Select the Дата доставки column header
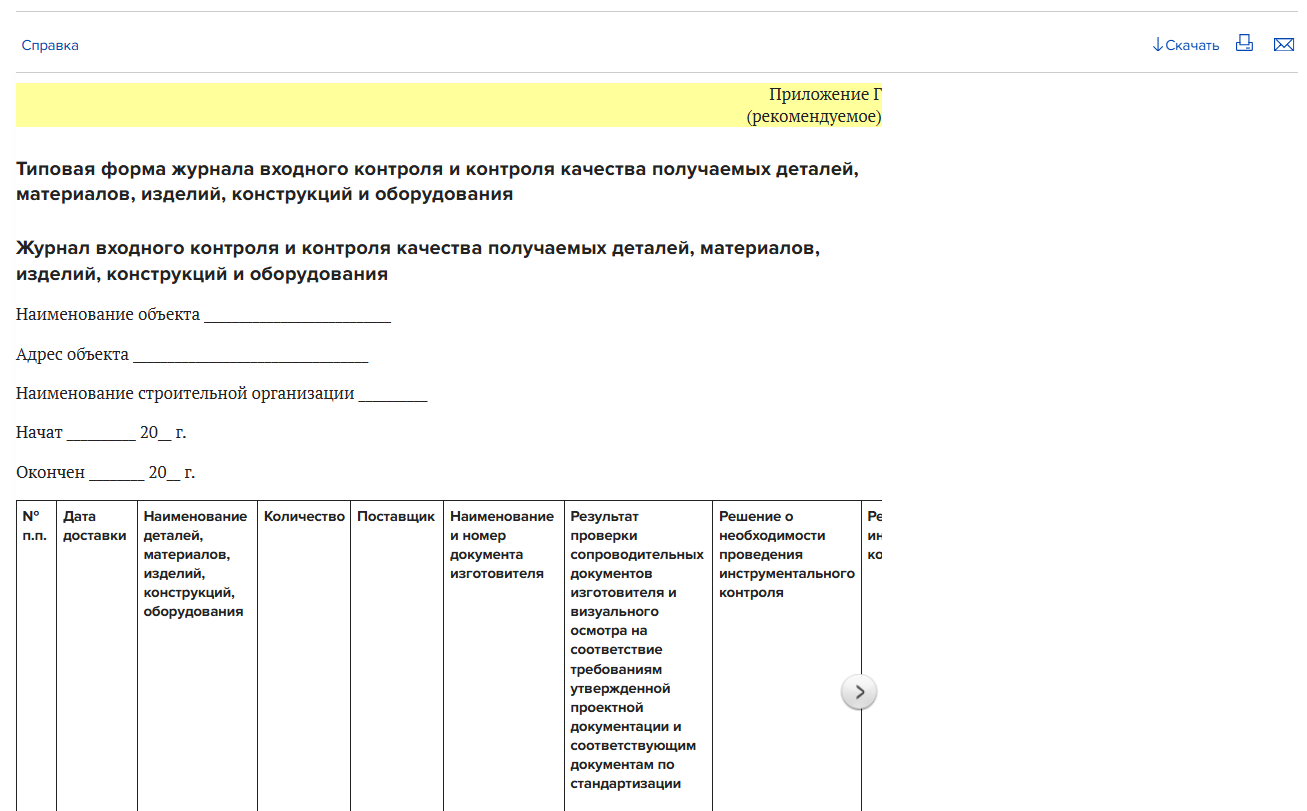Viewport: 1307px width, 811px height. pyautogui.click(x=94, y=526)
